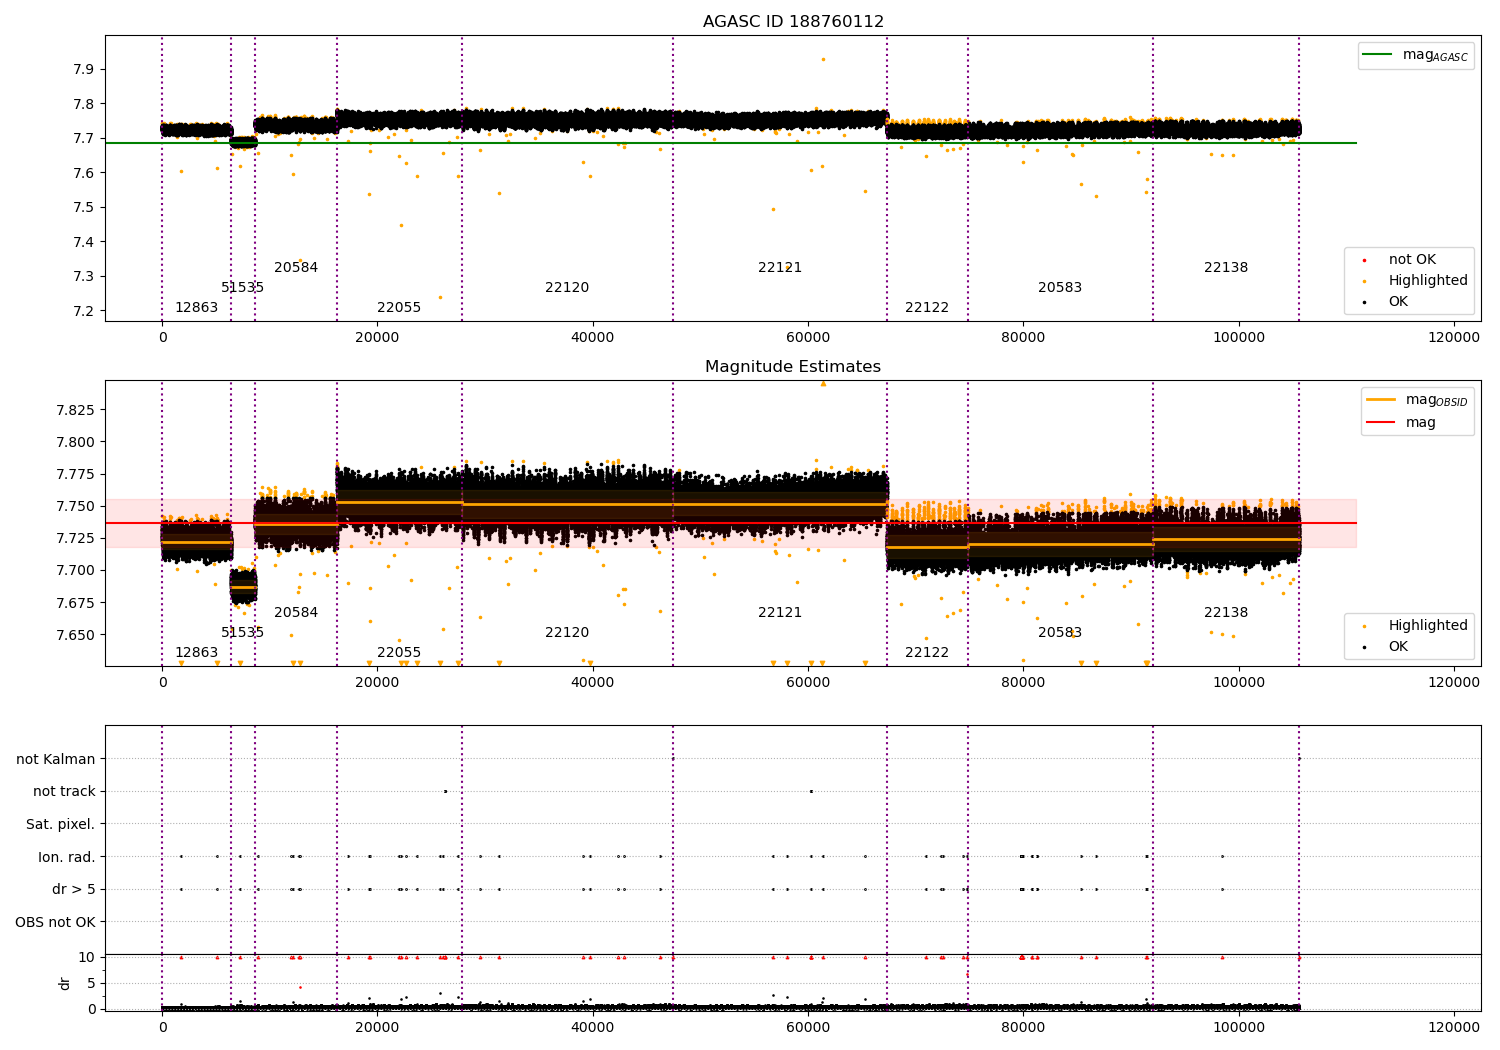Click obsid label 22122 in the top plot
Screen dimensions: 1500x1050
(927, 308)
